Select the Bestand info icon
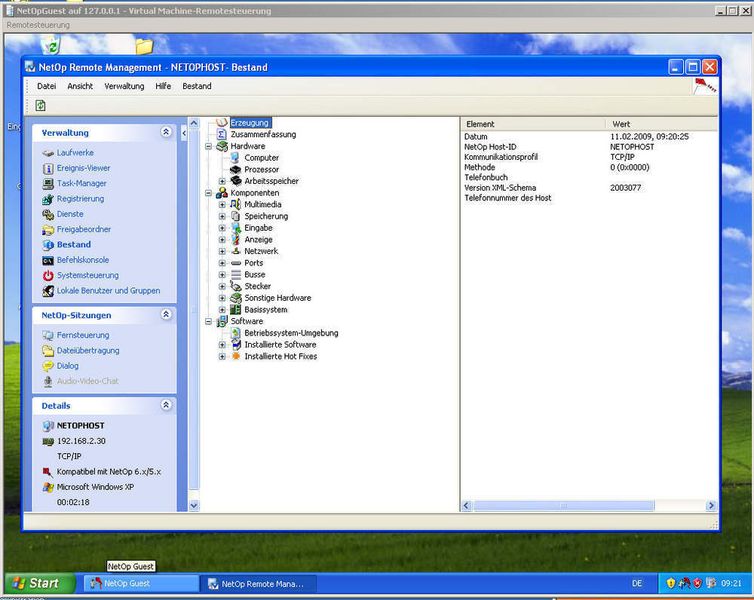 (48, 245)
